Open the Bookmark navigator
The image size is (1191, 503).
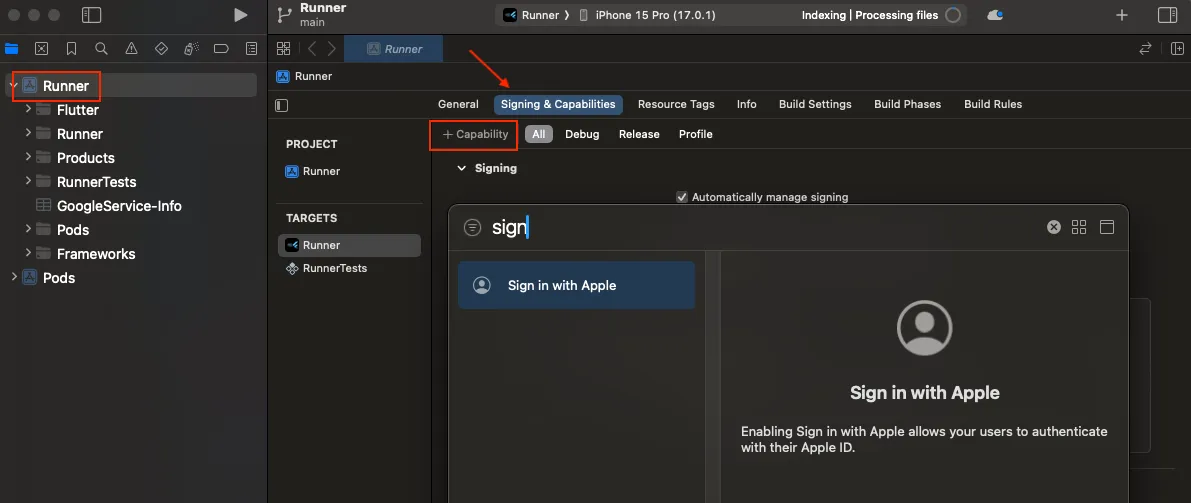(71, 49)
